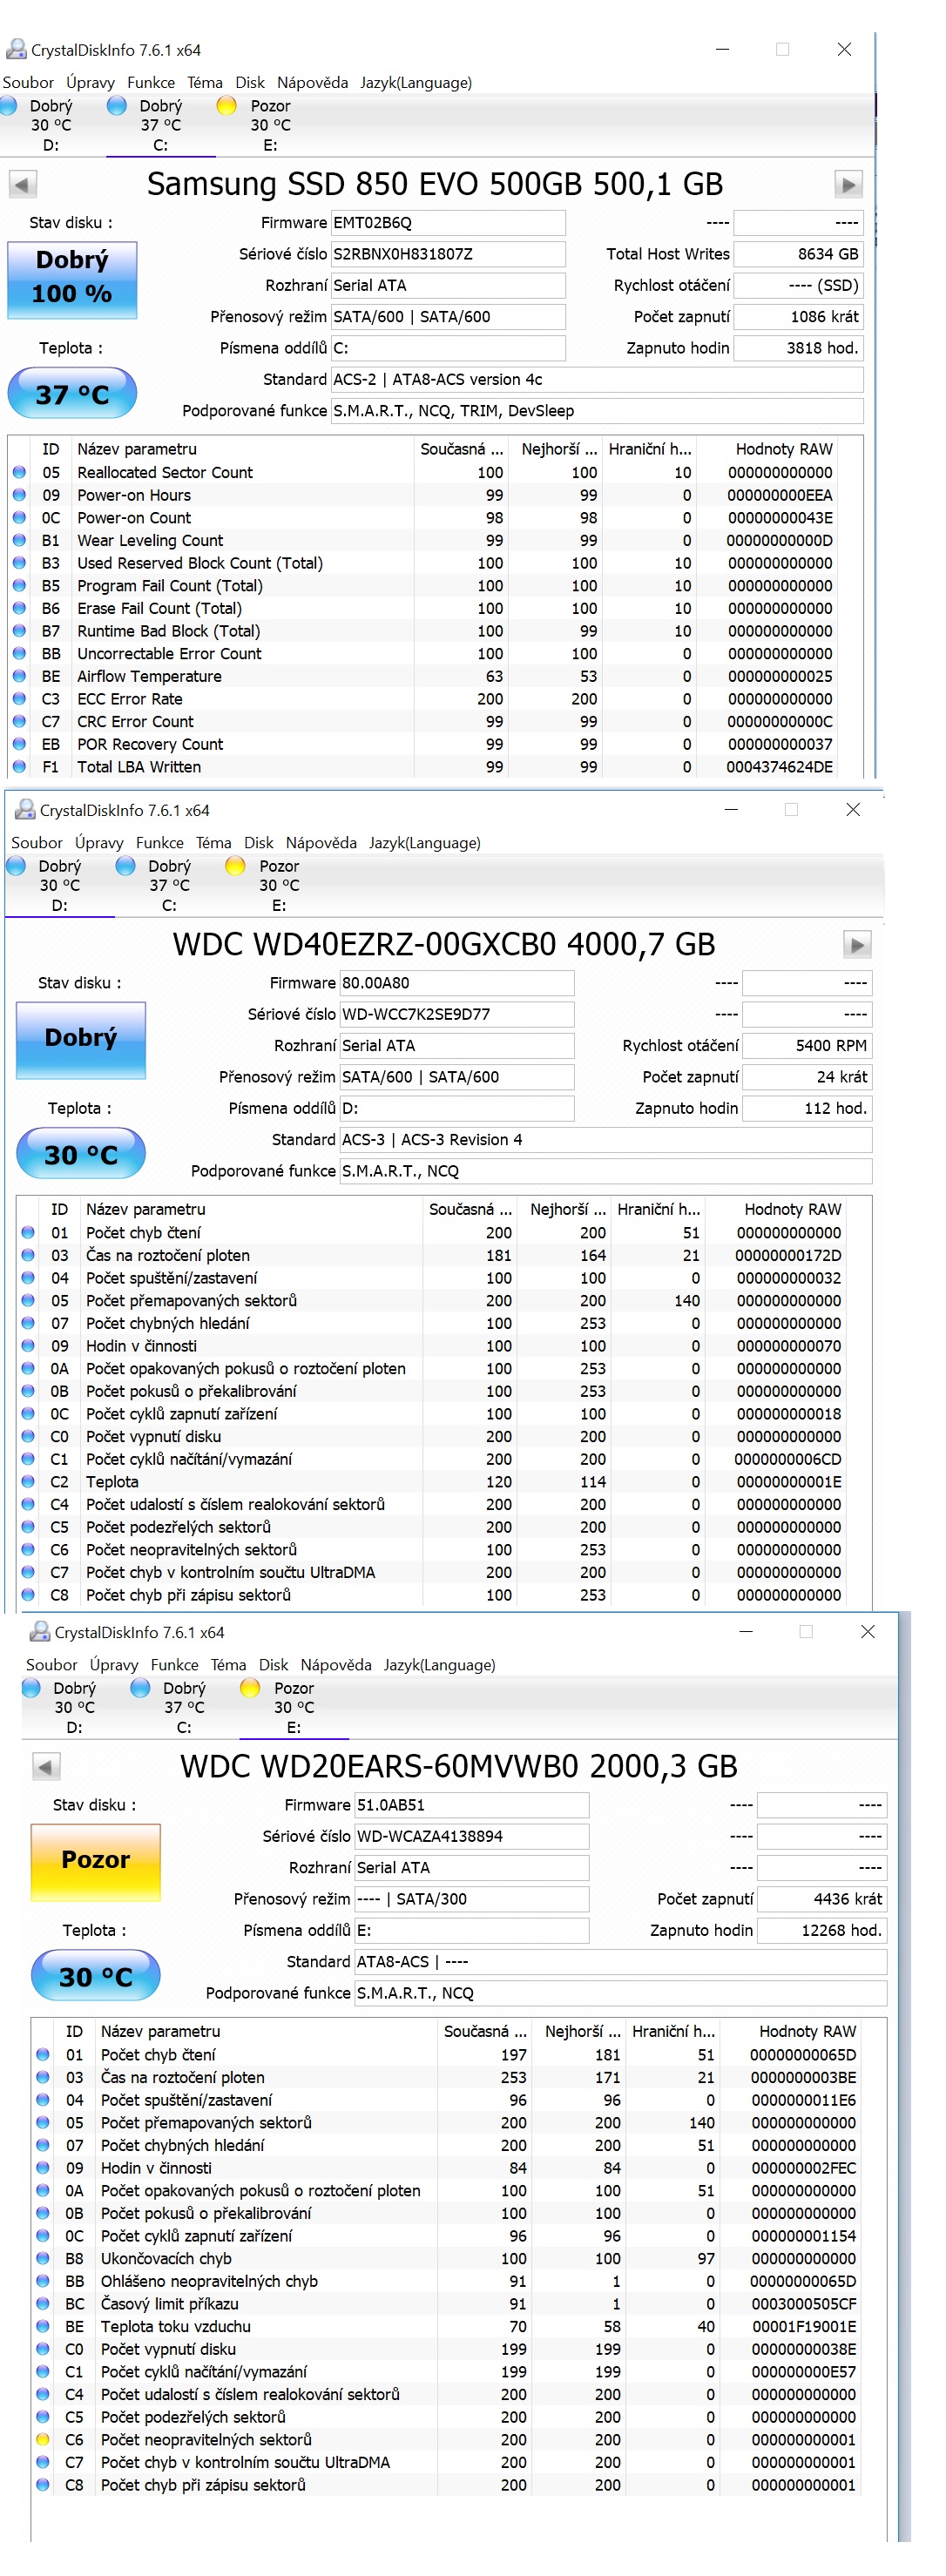Click the yellow Pozor health status button
Screen dimensions: 946x2576
96,1861
